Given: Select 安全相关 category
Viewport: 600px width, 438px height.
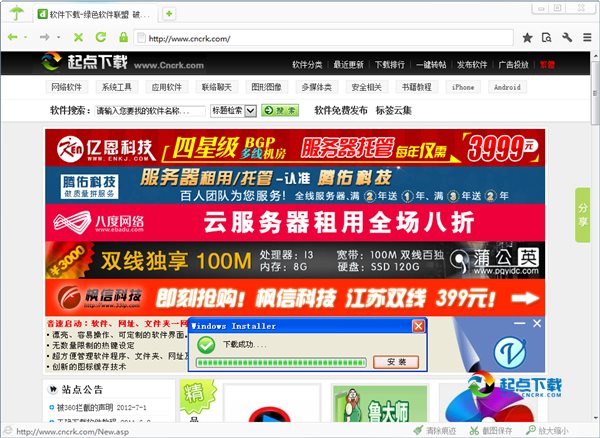Looking at the screenshot, I should pyautogui.click(x=367, y=87).
